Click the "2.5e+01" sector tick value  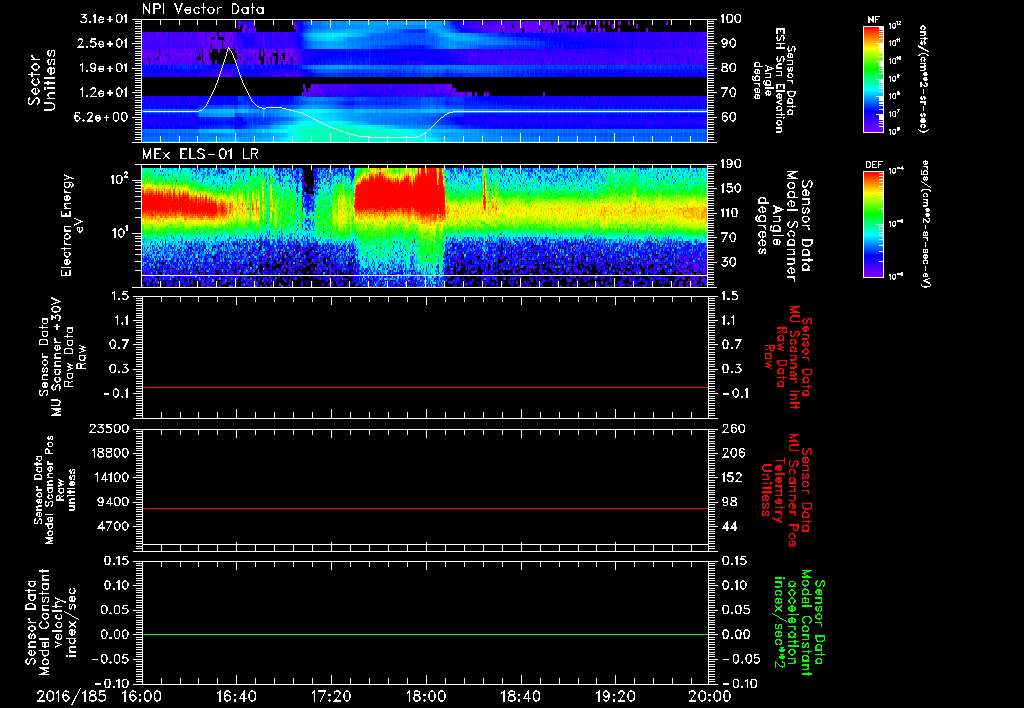[102, 43]
